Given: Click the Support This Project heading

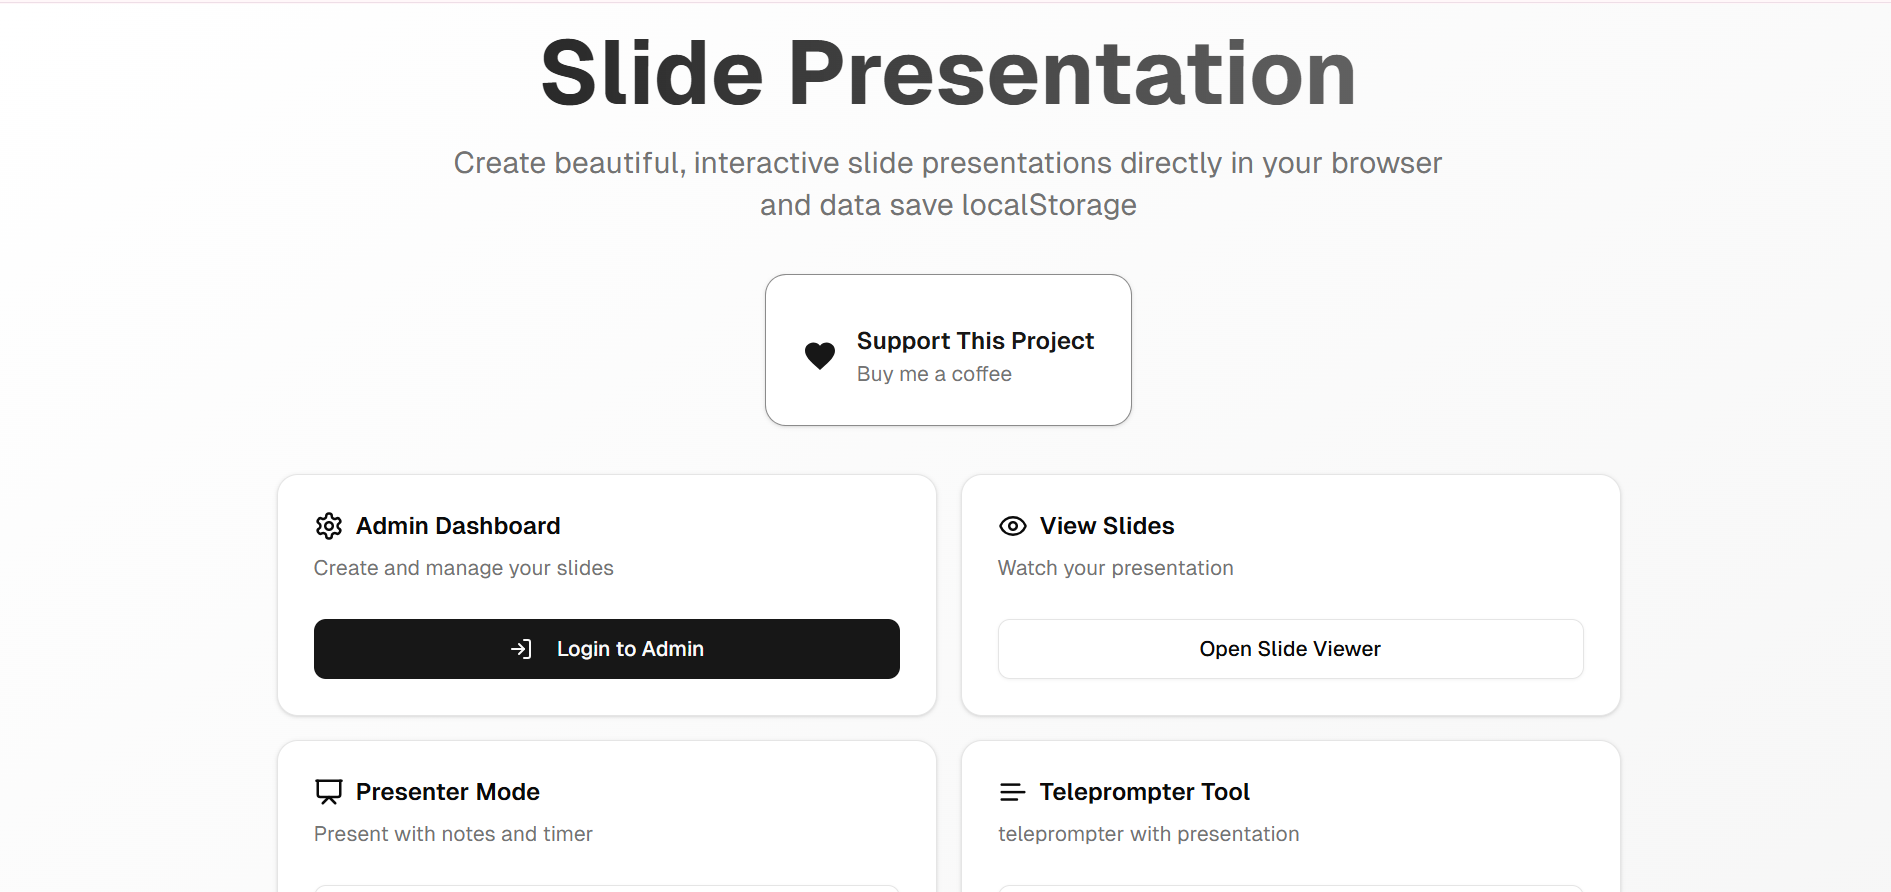Looking at the screenshot, I should tap(975, 340).
